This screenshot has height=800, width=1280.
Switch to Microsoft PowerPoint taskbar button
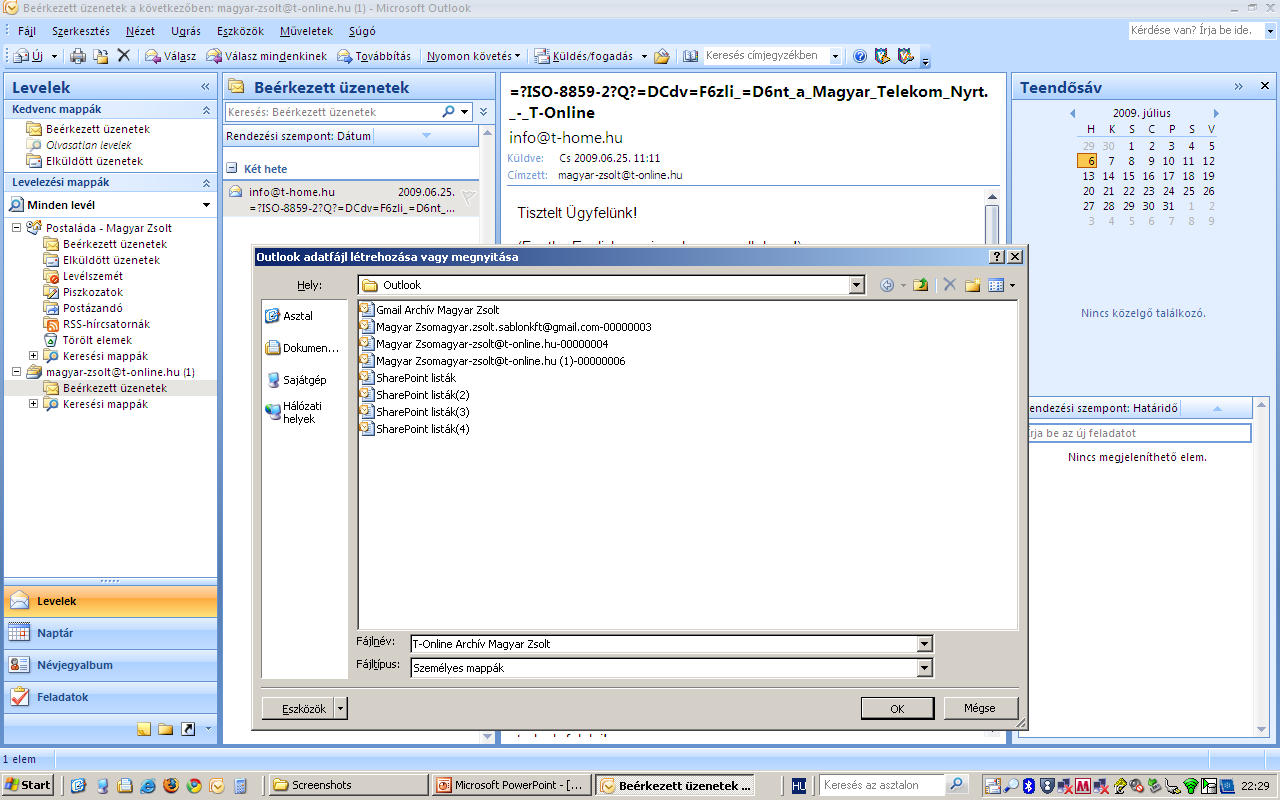click(x=511, y=785)
